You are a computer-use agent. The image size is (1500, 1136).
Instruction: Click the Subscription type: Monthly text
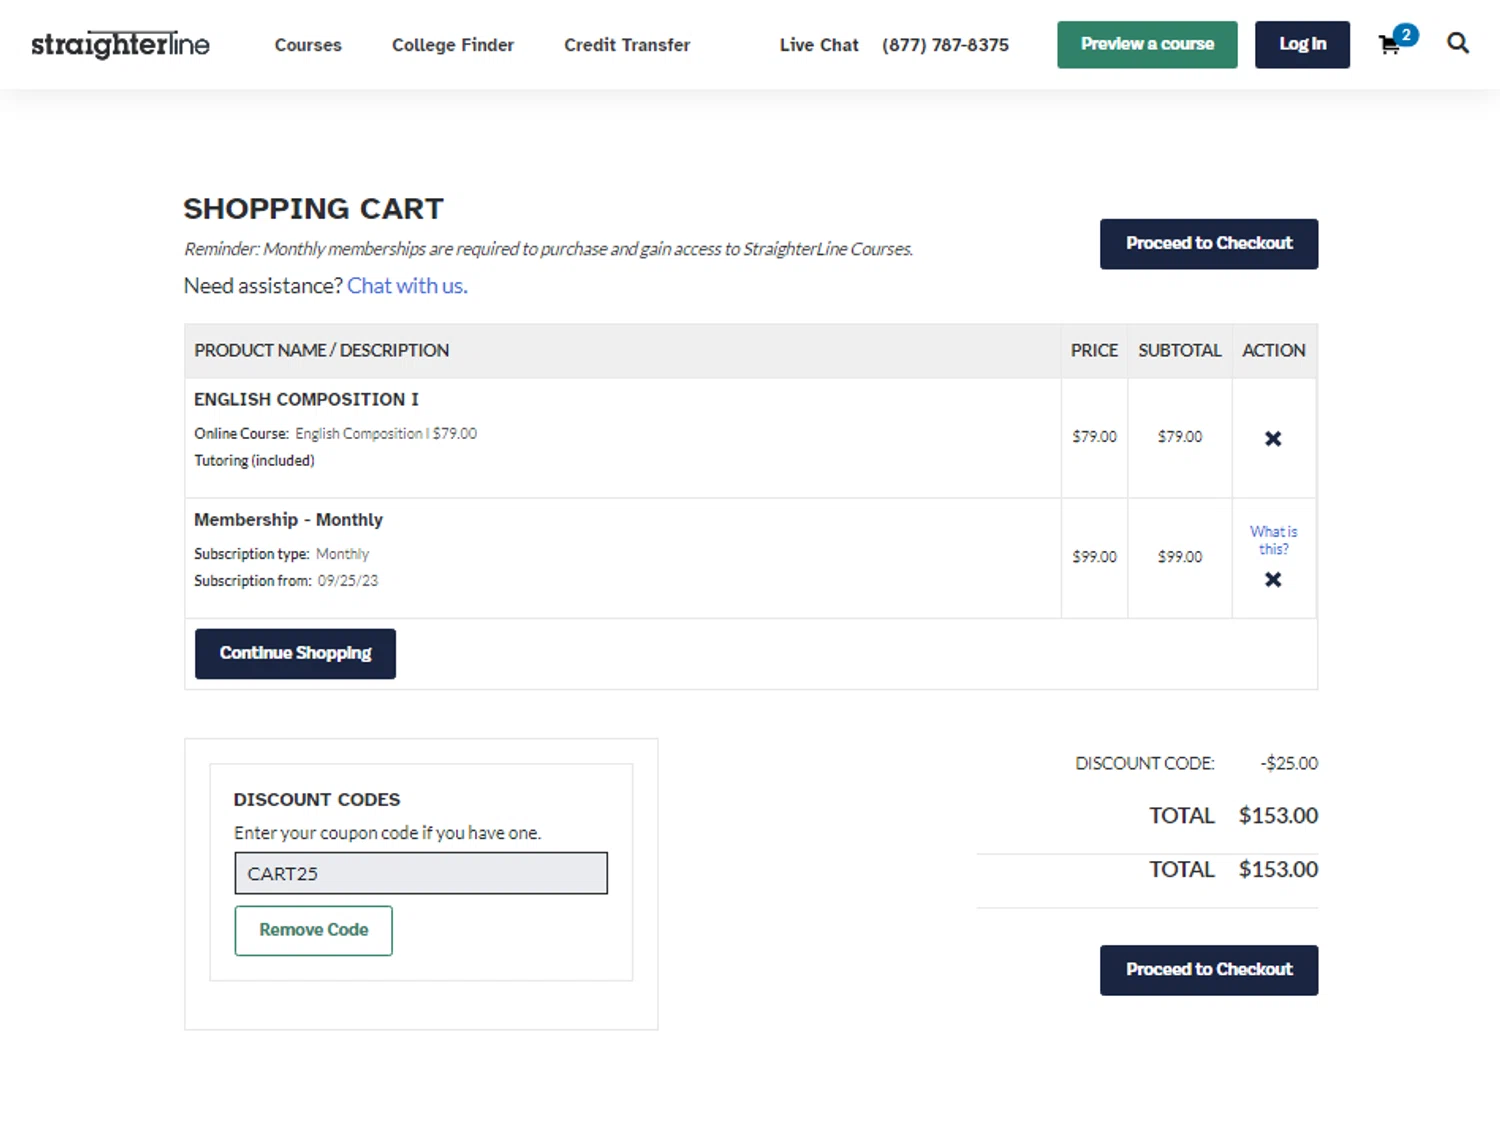pyautogui.click(x=281, y=554)
